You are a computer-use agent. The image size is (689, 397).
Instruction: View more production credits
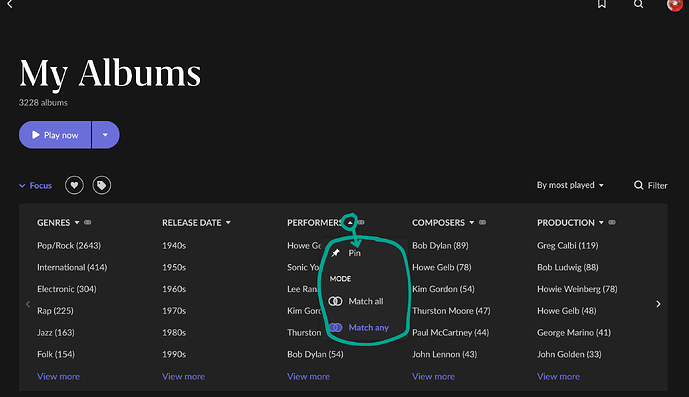558,376
